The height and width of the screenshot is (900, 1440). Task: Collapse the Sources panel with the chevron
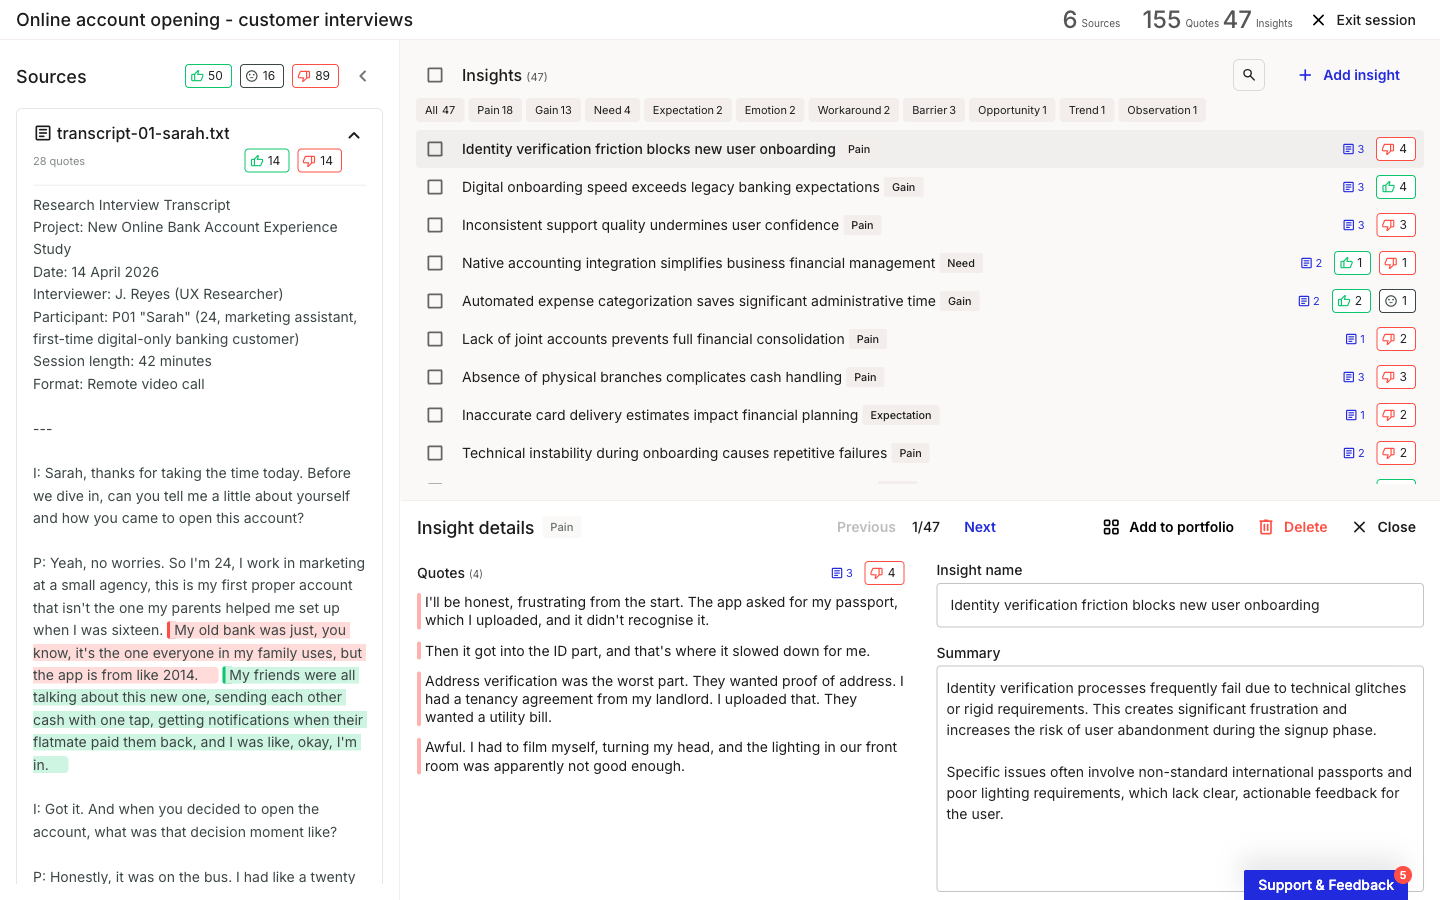[x=363, y=76]
